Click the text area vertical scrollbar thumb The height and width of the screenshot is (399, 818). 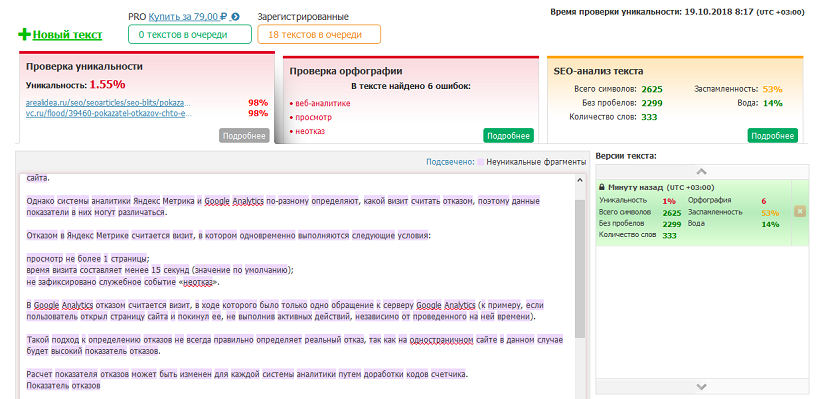[x=580, y=269]
